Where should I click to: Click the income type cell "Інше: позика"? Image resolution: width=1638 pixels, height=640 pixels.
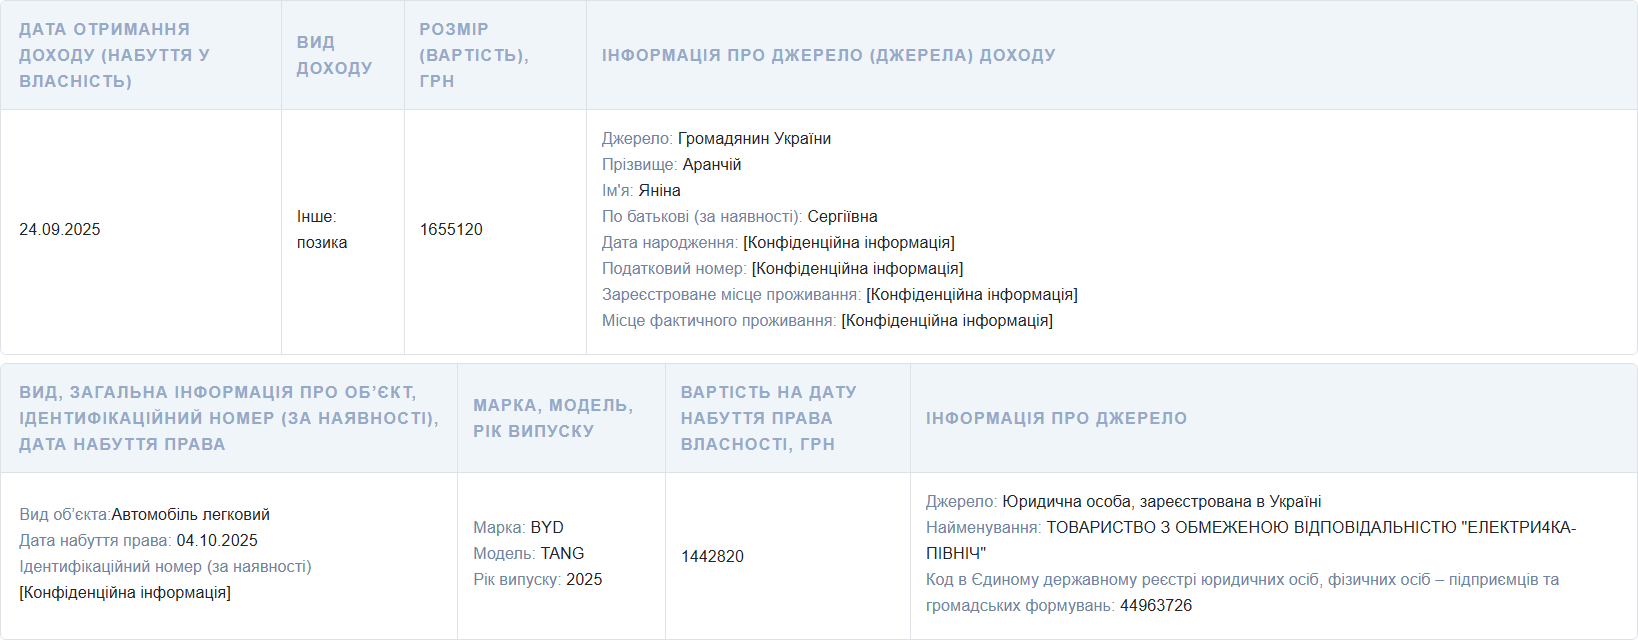[322, 230]
